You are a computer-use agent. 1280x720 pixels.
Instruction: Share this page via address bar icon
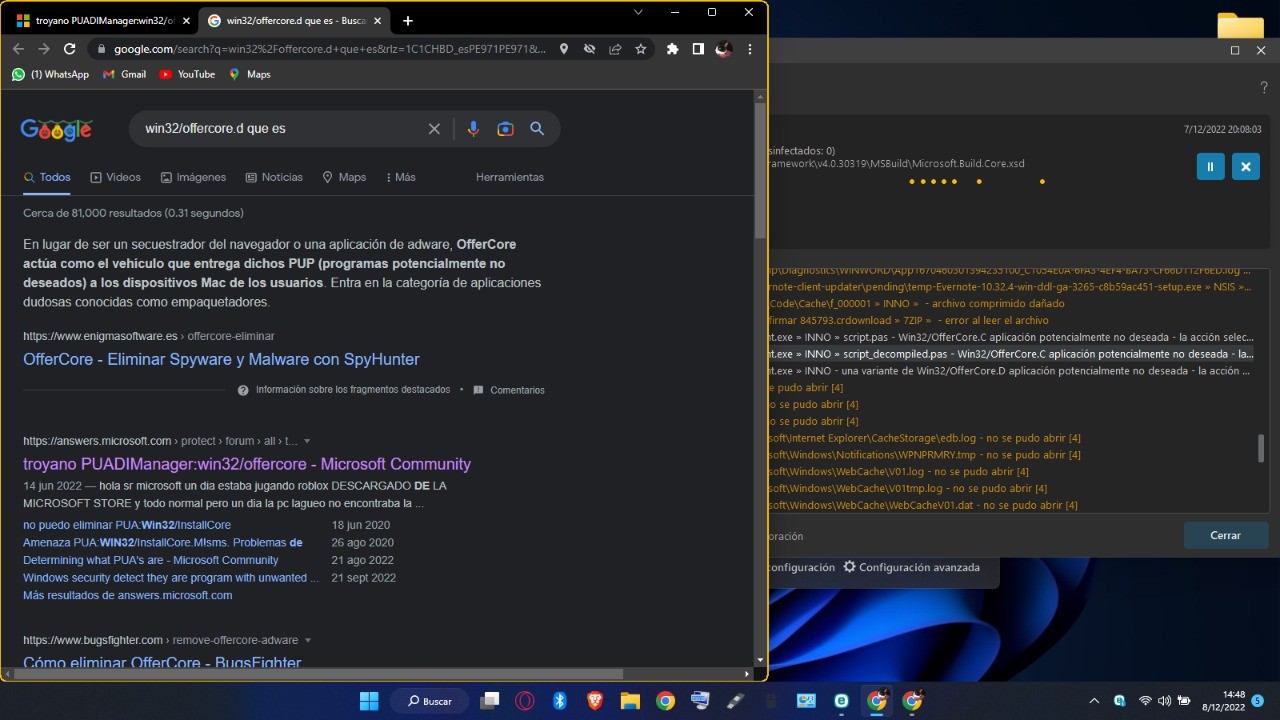click(x=615, y=49)
